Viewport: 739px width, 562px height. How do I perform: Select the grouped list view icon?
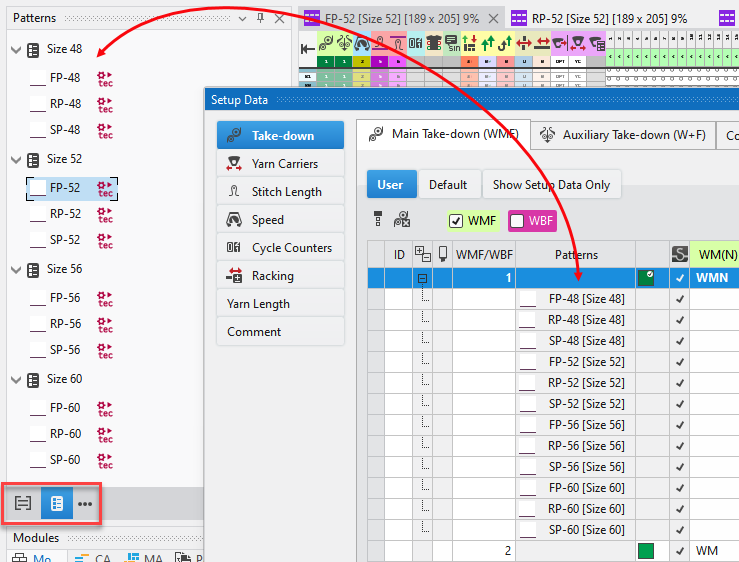tap(56, 504)
